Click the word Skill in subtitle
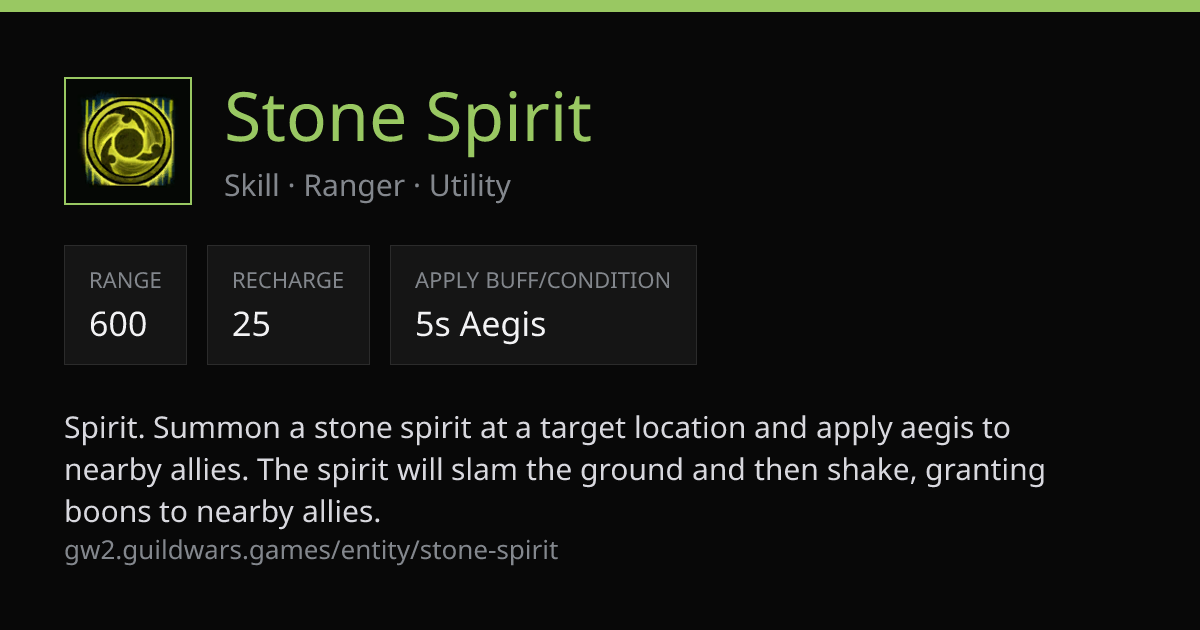Viewport: 1200px width, 630px height. (x=252, y=186)
